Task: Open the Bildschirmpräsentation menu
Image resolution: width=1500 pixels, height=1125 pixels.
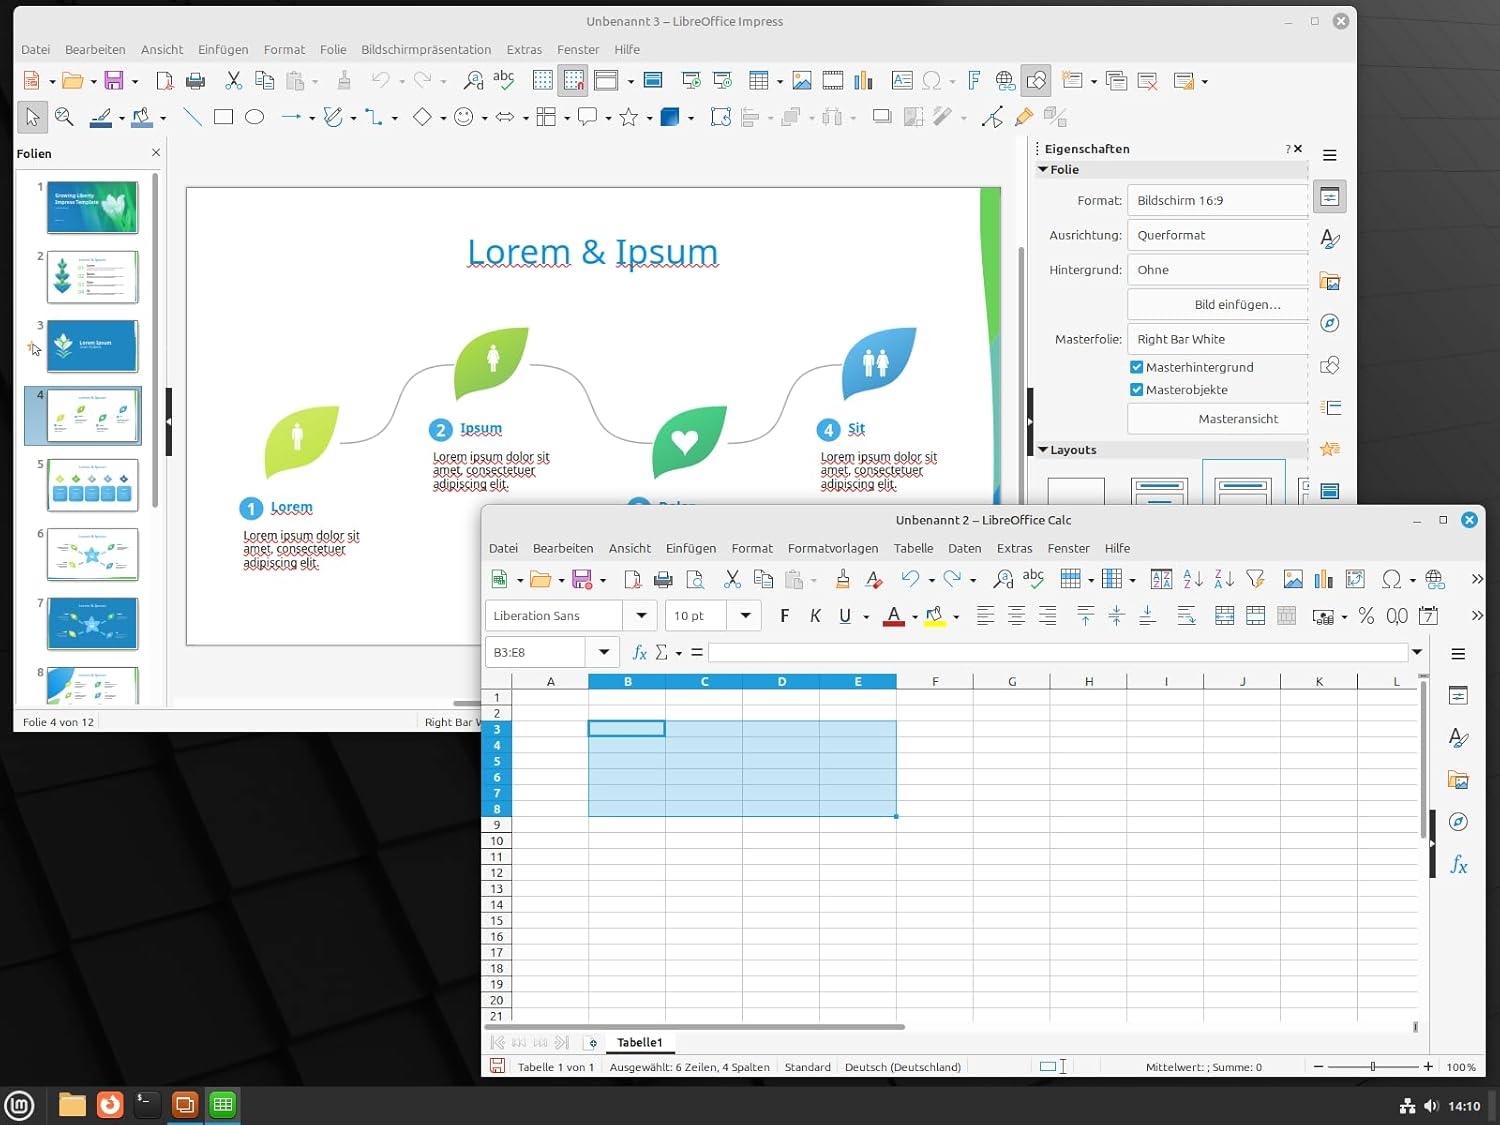Action: pyautogui.click(x=426, y=49)
